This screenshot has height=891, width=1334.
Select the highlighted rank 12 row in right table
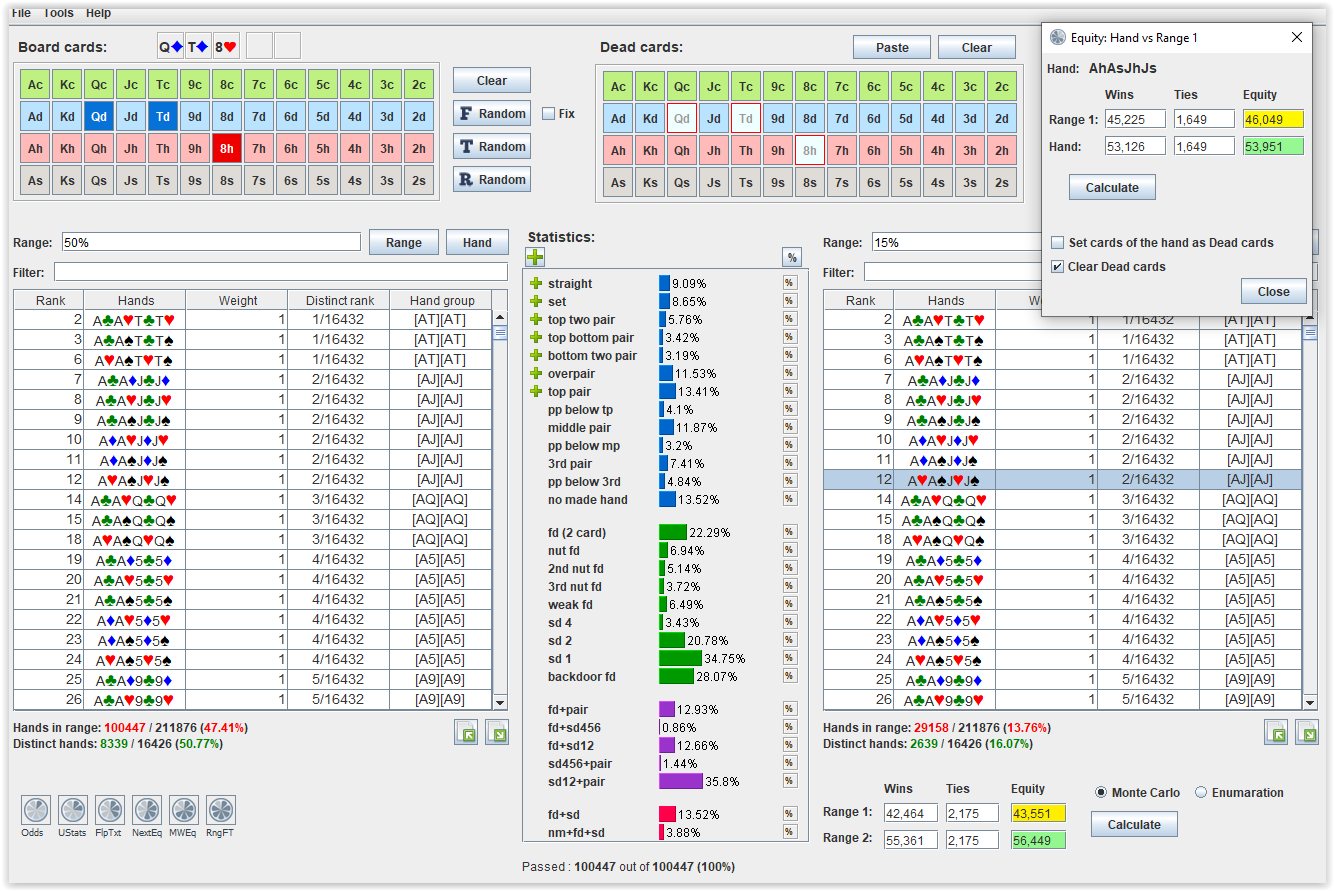1062,480
